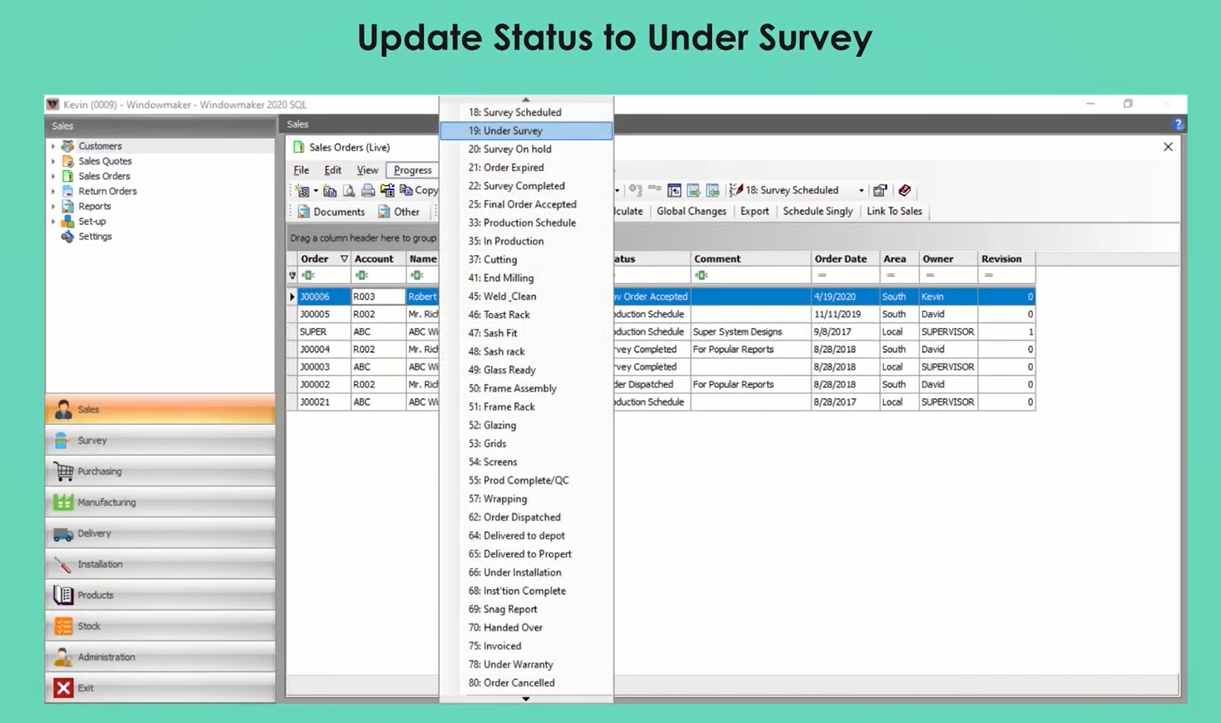Viewport: 1221px width, 723px height.
Task: Open the 18: Survey Scheduled status dropdown
Action: (861, 191)
